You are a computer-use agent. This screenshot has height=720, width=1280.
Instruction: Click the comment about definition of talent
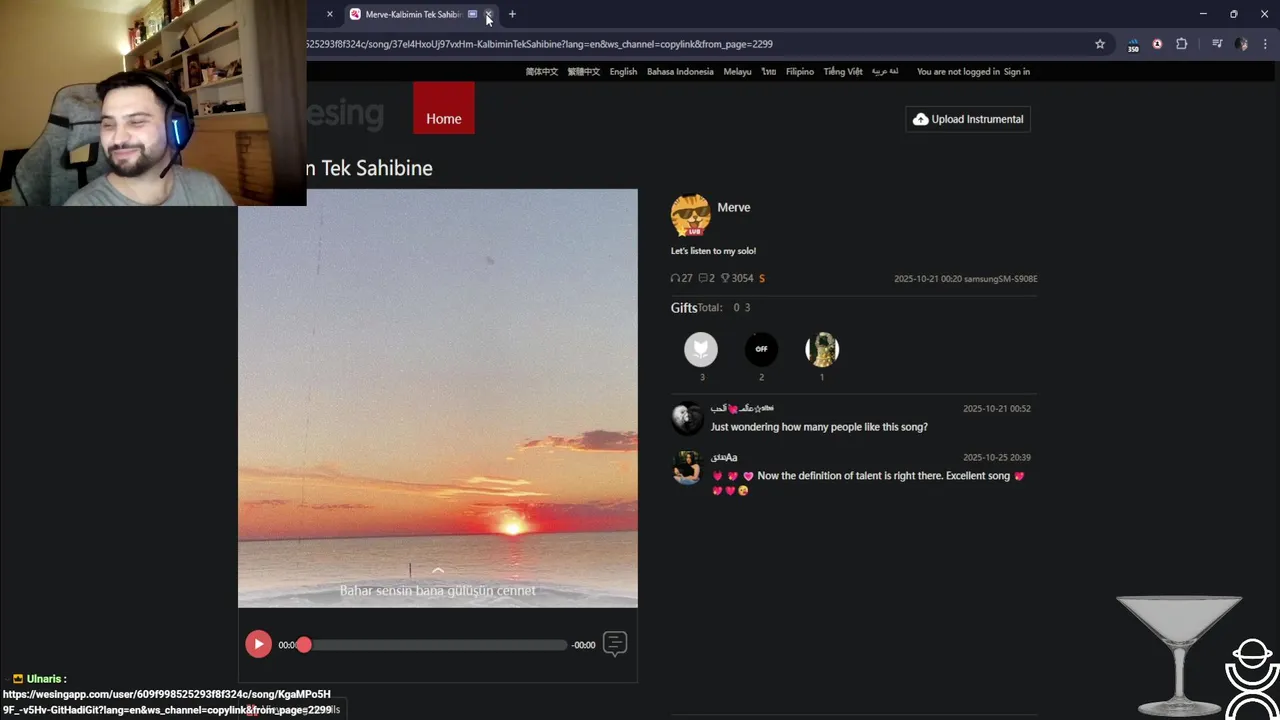(868, 483)
